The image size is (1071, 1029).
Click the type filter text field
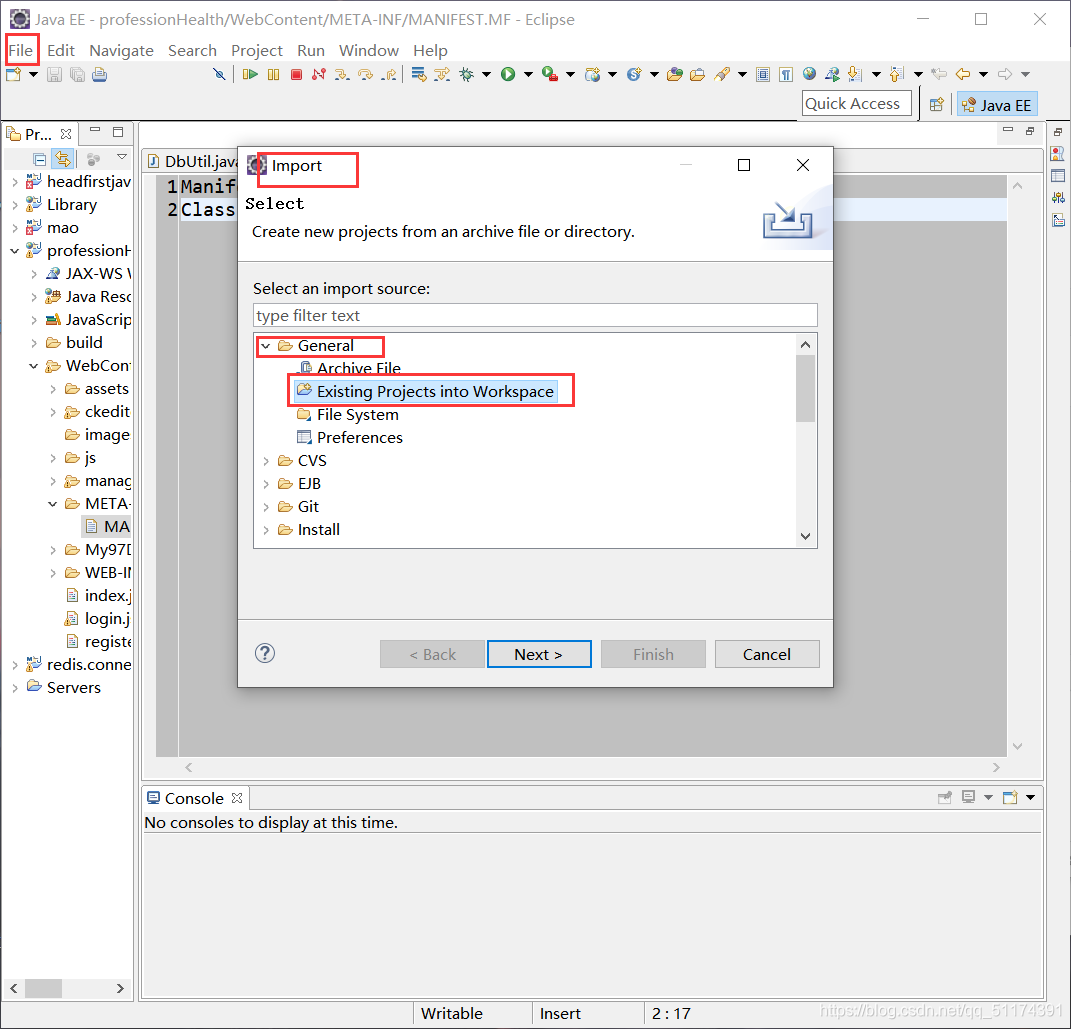click(535, 315)
